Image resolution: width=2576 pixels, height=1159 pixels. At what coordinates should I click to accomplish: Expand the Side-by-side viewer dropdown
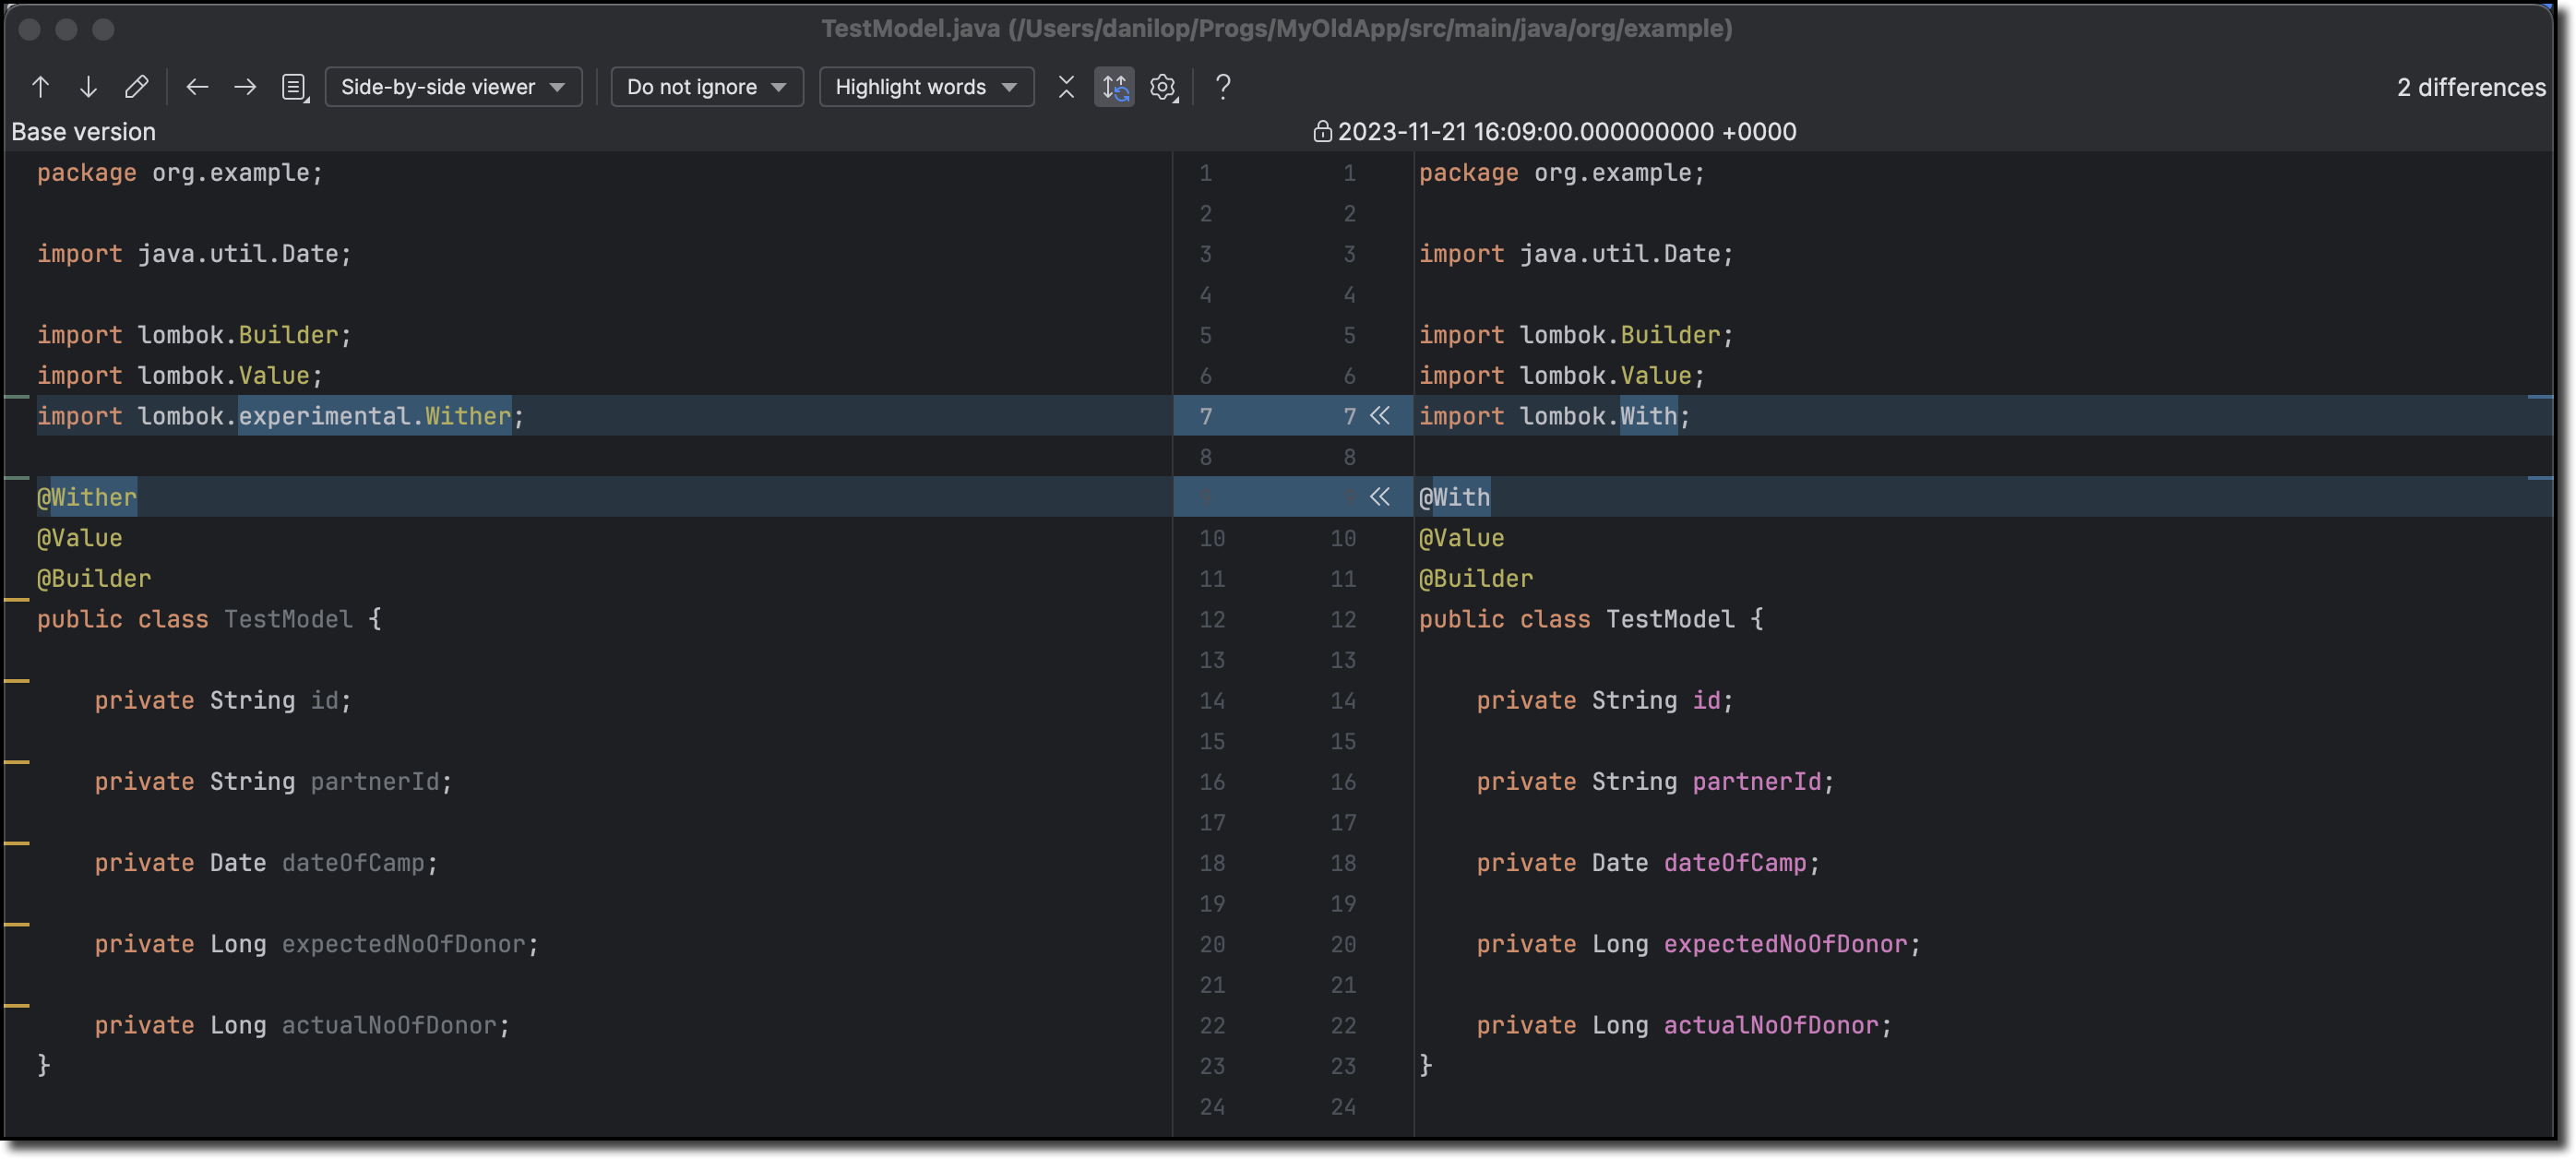pos(453,87)
